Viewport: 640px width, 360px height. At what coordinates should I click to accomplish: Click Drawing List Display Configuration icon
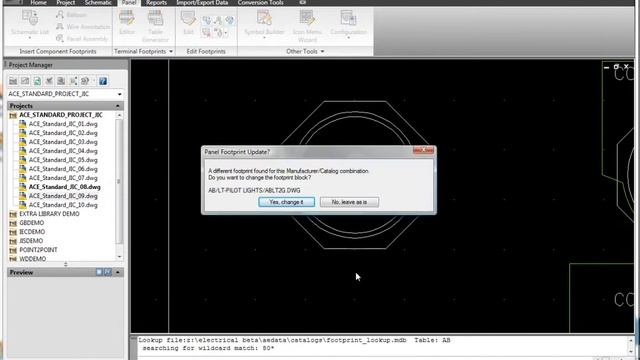tap(73, 81)
